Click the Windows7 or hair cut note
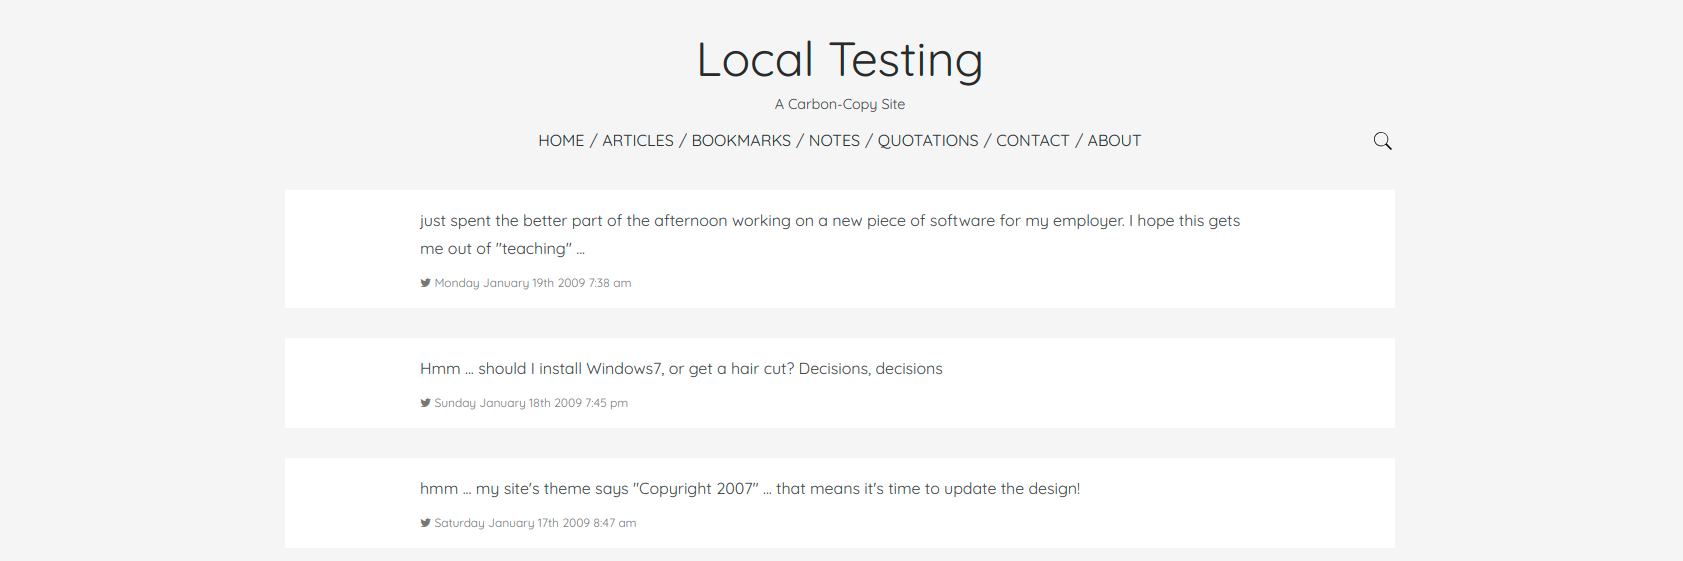This screenshot has height=561, width=1683. [x=681, y=369]
